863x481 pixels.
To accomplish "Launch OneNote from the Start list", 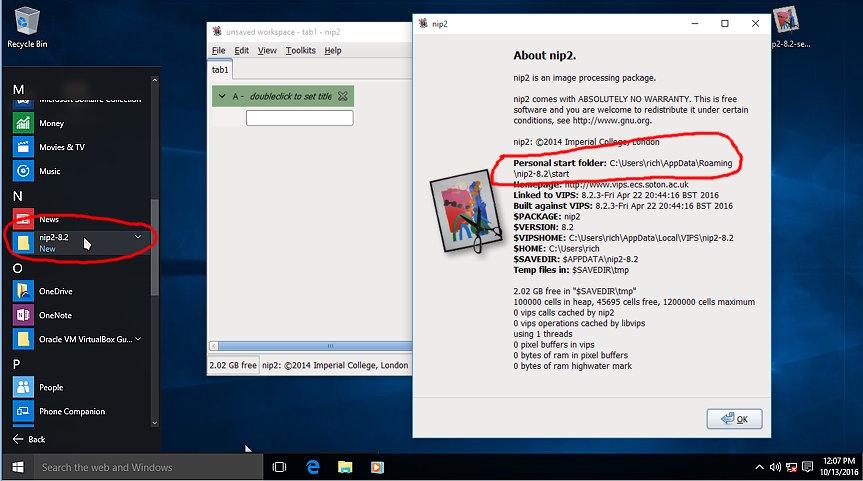I will pos(55,315).
